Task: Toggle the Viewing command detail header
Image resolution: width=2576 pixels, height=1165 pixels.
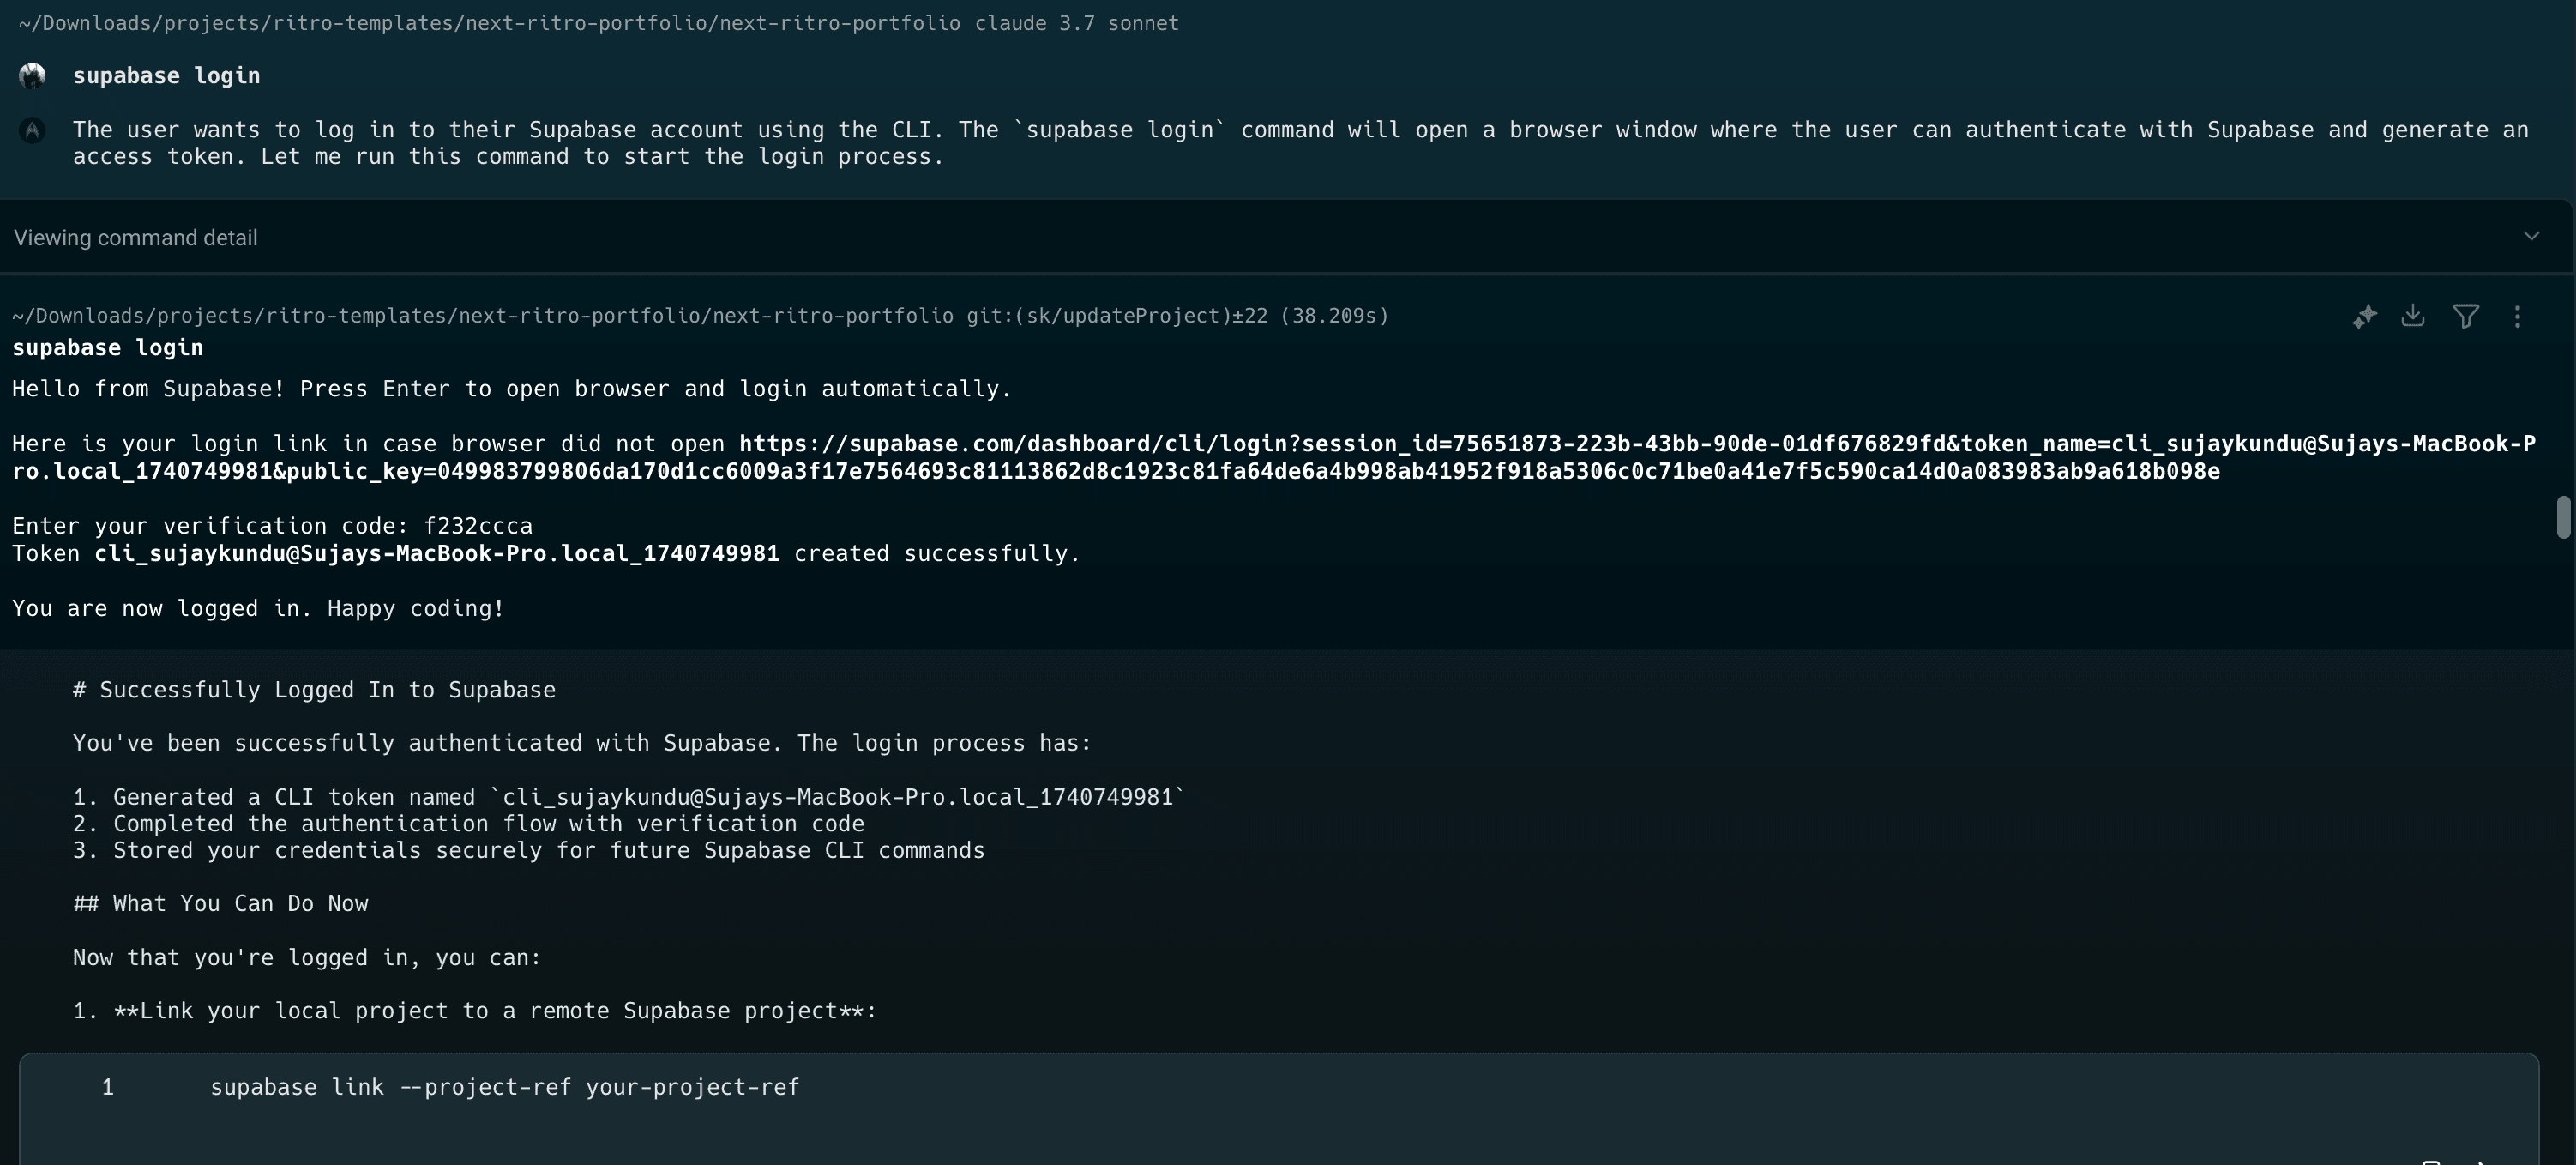Action: (135, 237)
